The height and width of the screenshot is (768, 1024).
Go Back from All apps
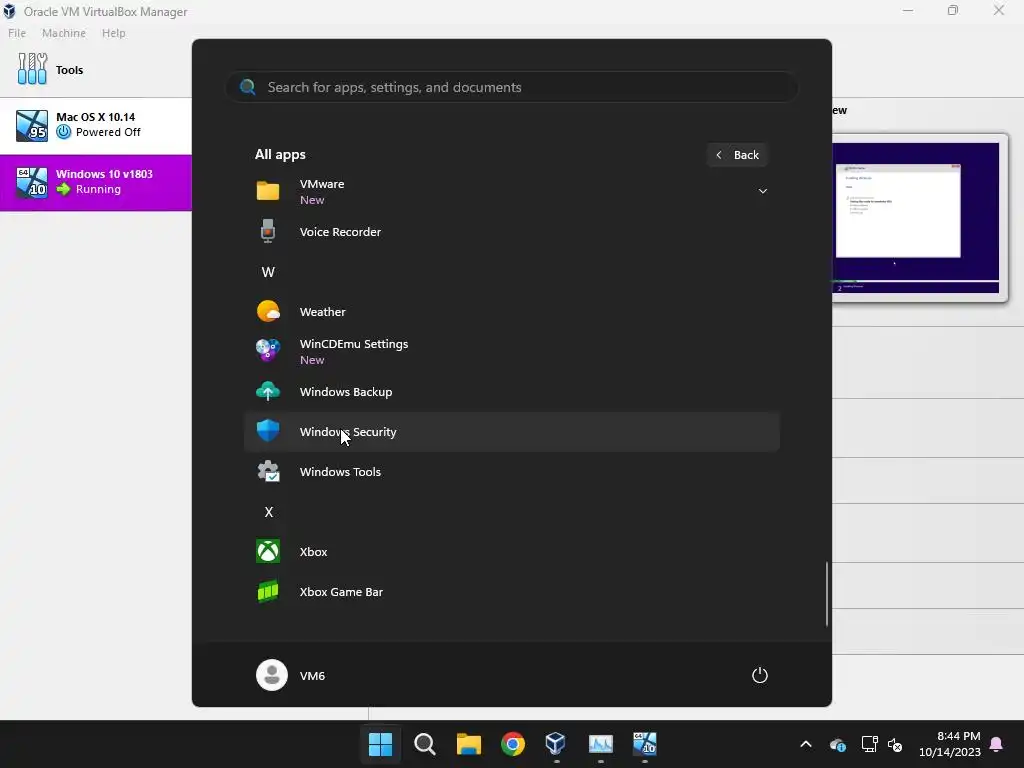737,155
